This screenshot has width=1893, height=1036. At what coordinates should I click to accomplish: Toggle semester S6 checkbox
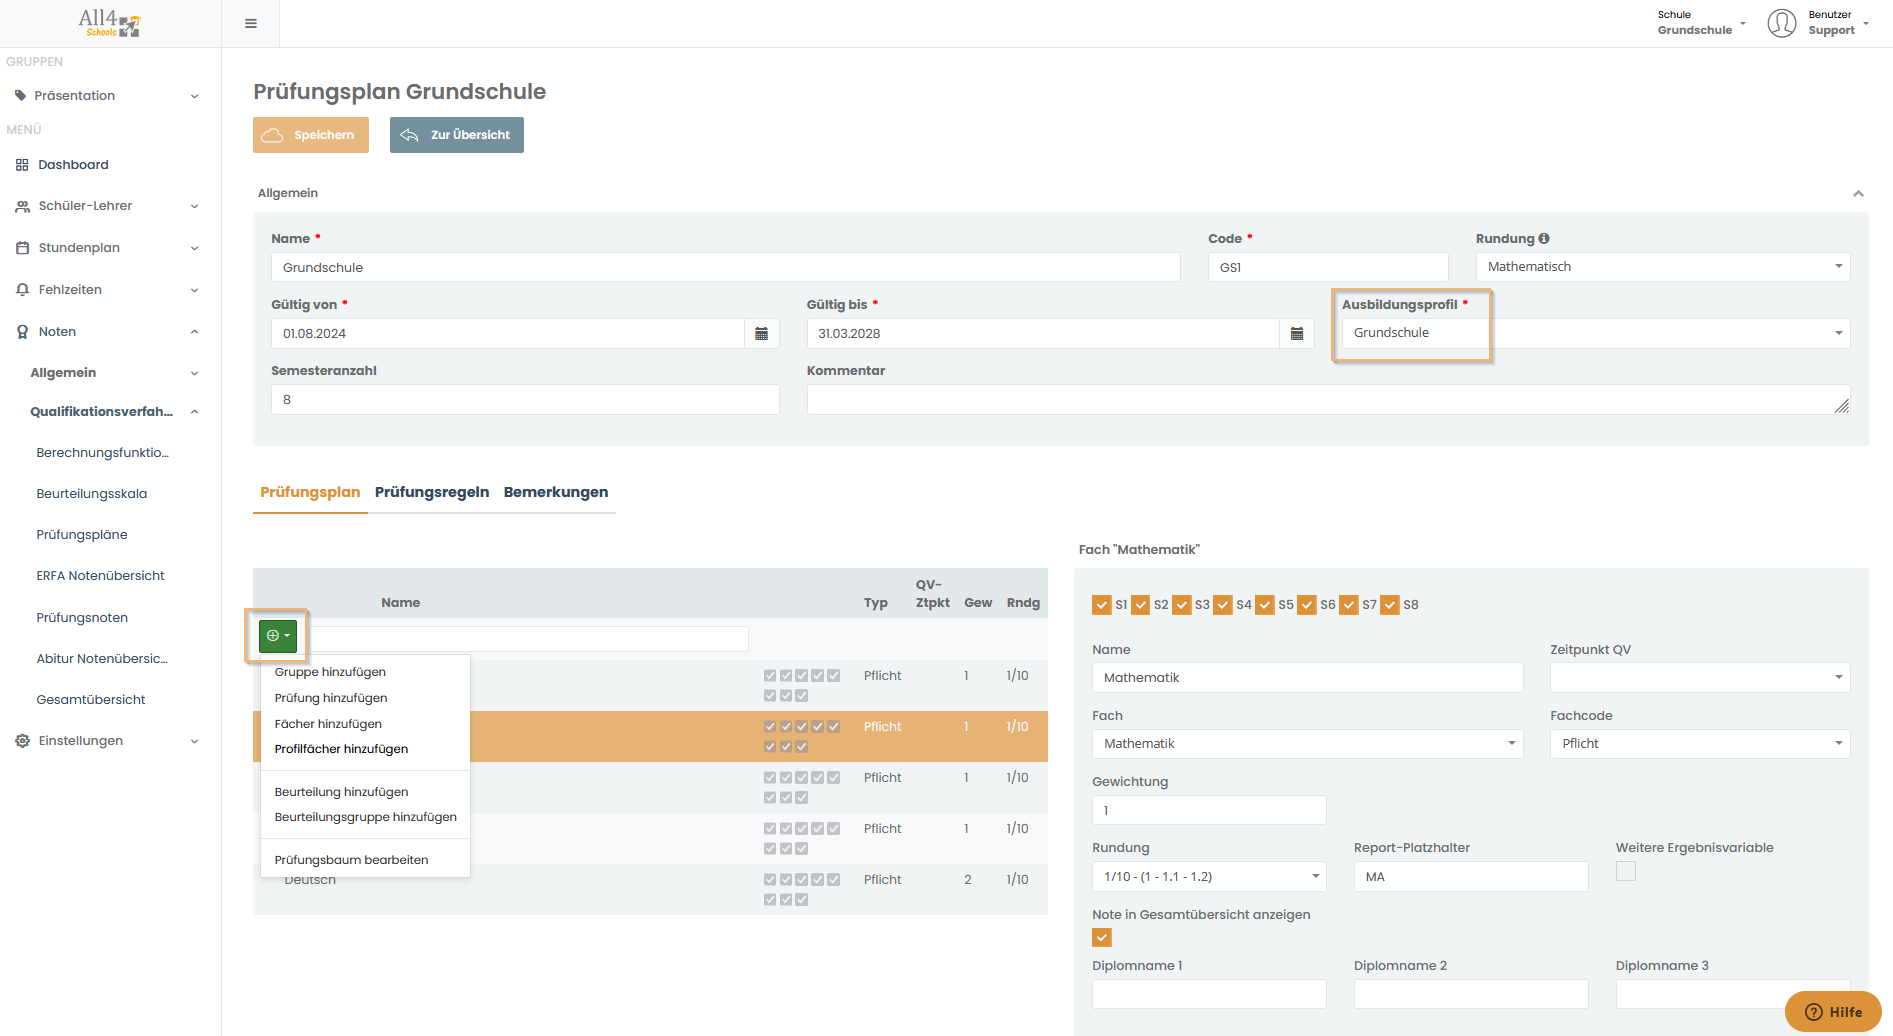(1307, 605)
